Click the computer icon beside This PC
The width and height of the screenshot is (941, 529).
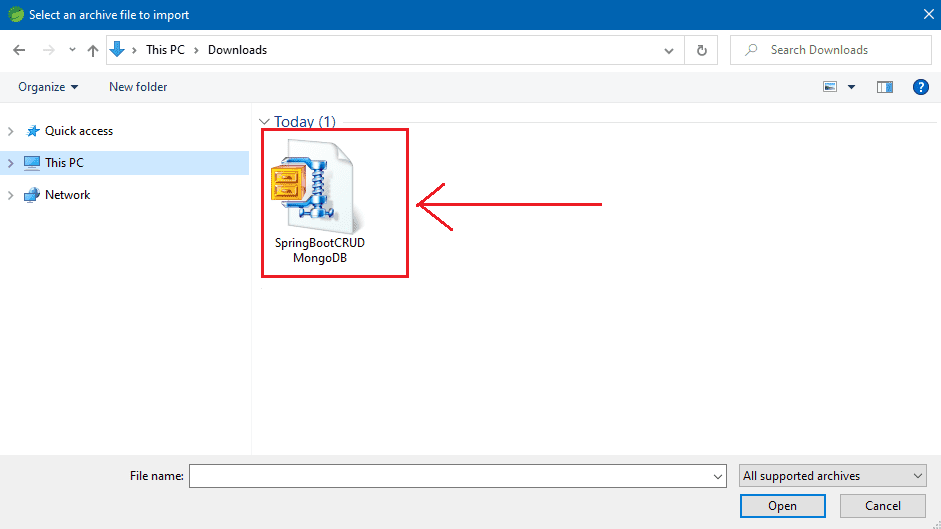(x=32, y=163)
